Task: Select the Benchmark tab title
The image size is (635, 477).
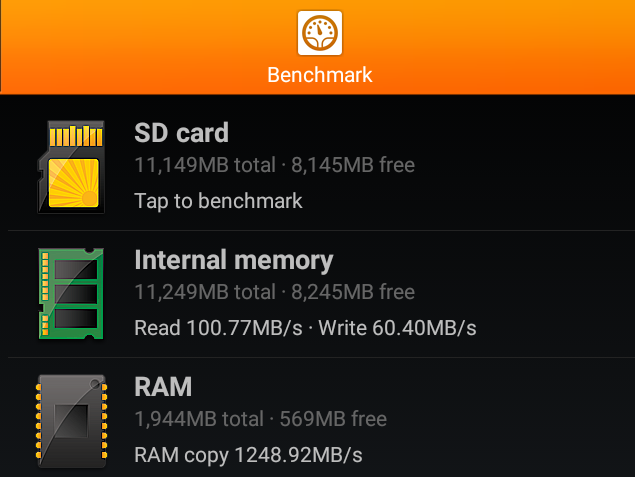Action: pyautogui.click(x=320, y=75)
